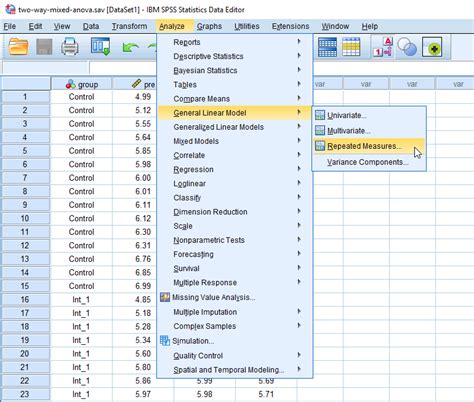Click the Open data document folder icon
This screenshot has height=402, width=474.
tap(18, 47)
